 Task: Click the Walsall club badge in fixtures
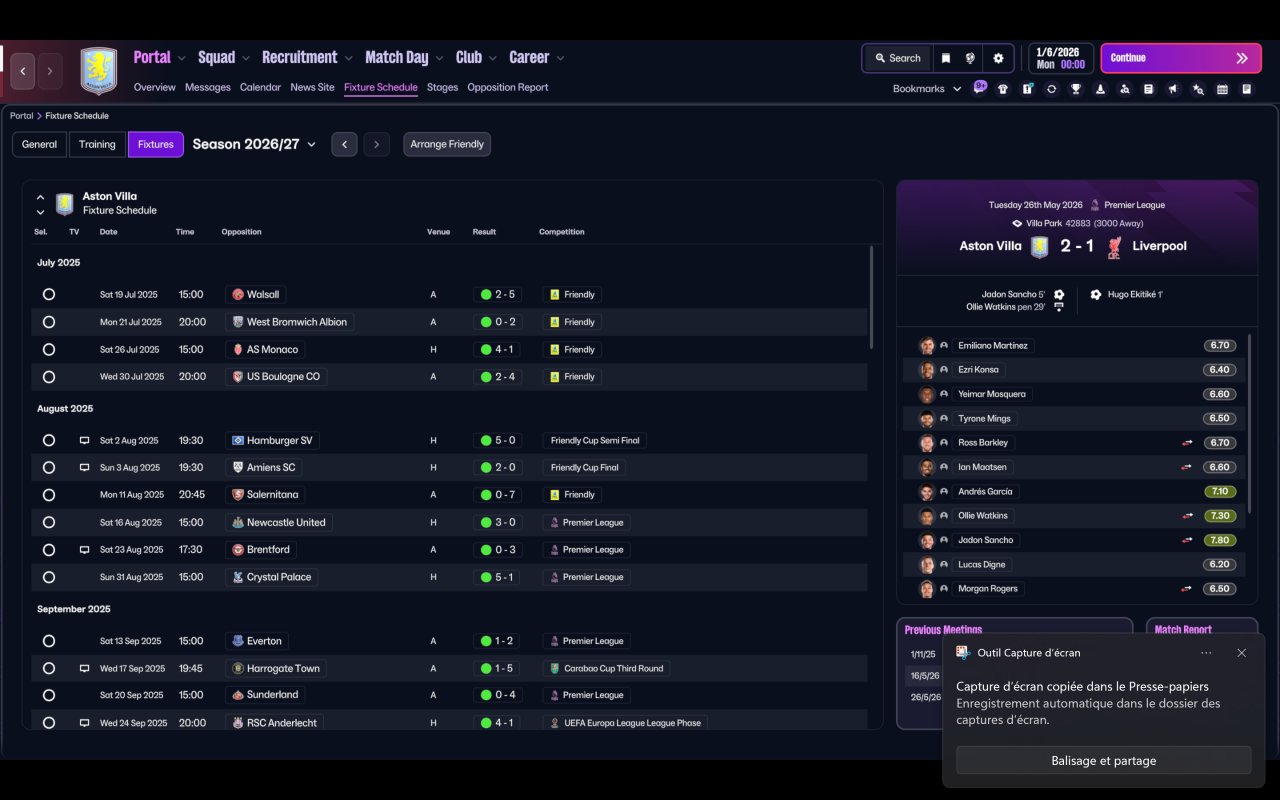click(x=238, y=295)
